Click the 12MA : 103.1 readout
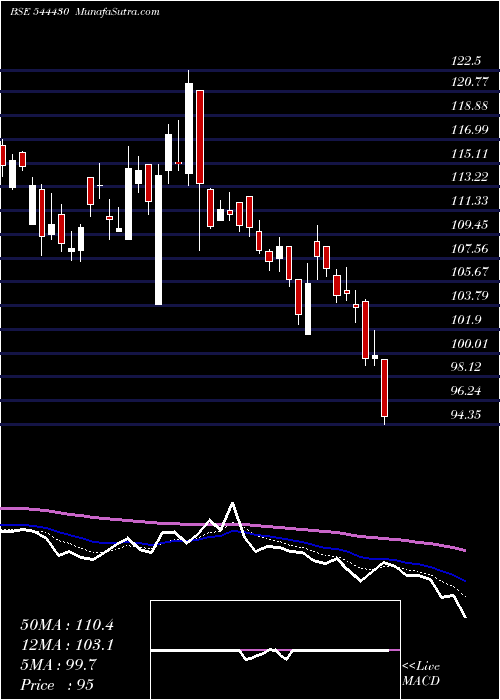 pyautogui.click(x=67, y=645)
